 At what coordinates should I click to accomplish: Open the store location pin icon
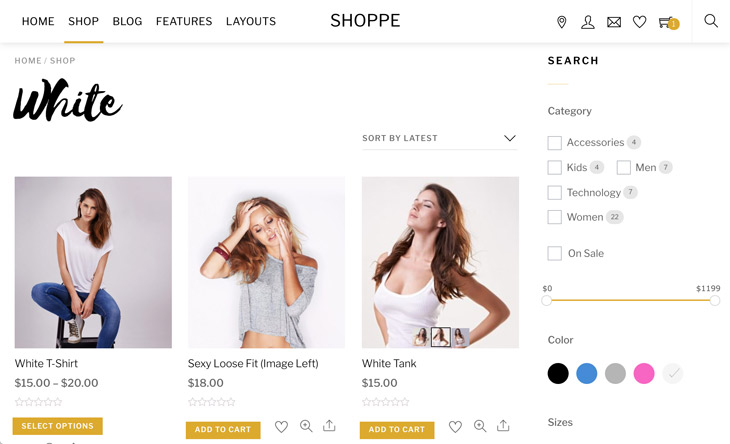click(x=562, y=22)
